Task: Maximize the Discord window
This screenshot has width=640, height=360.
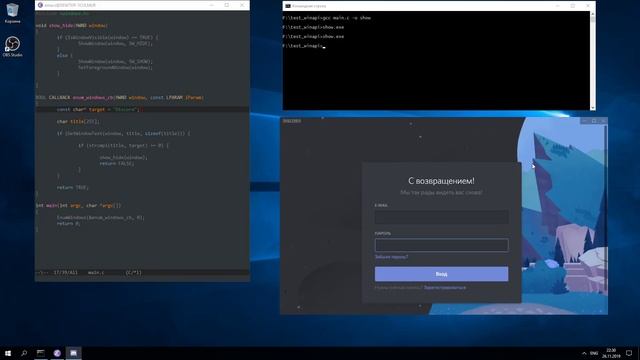Action: pos(594,121)
